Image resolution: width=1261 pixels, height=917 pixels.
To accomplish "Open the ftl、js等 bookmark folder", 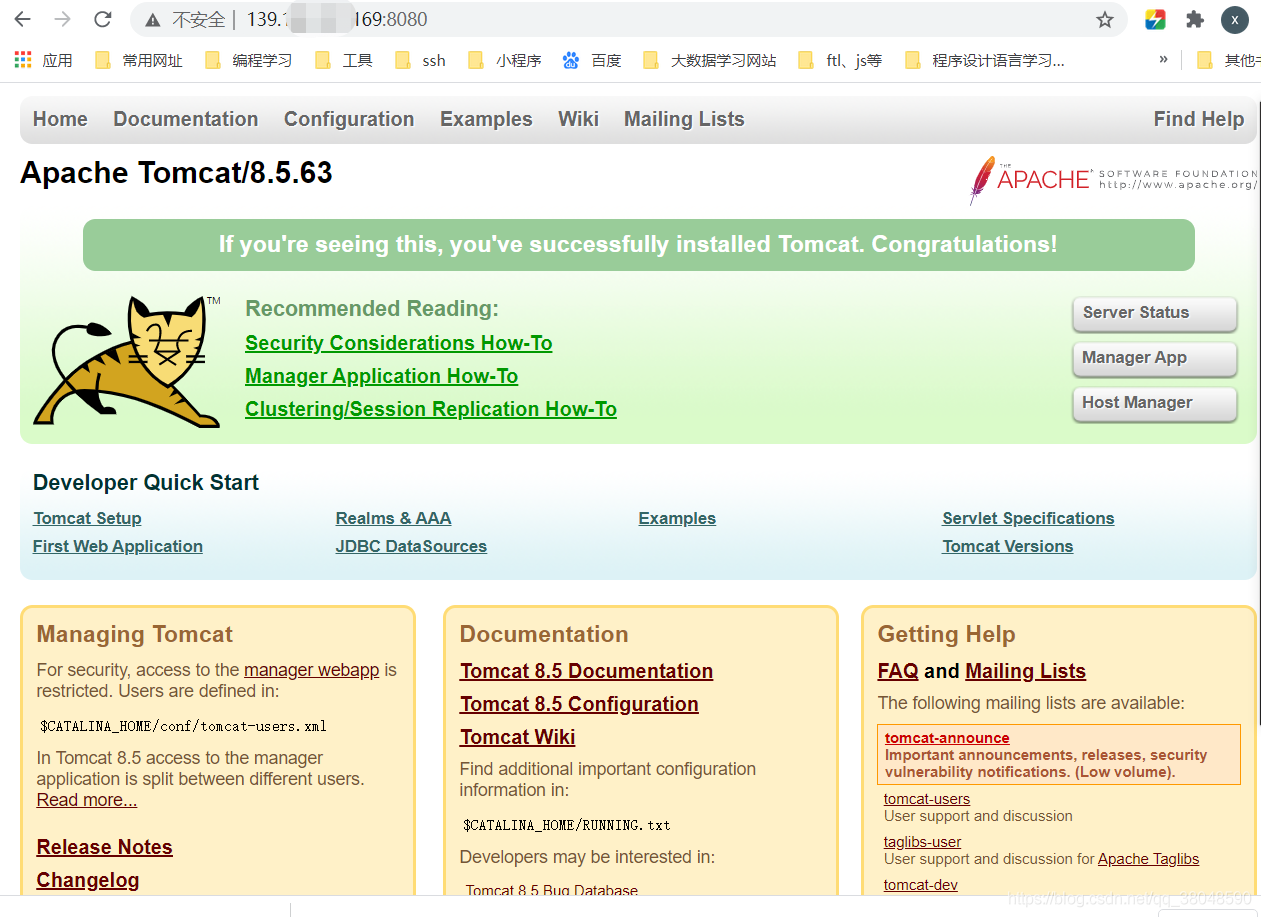I will [x=841, y=60].
